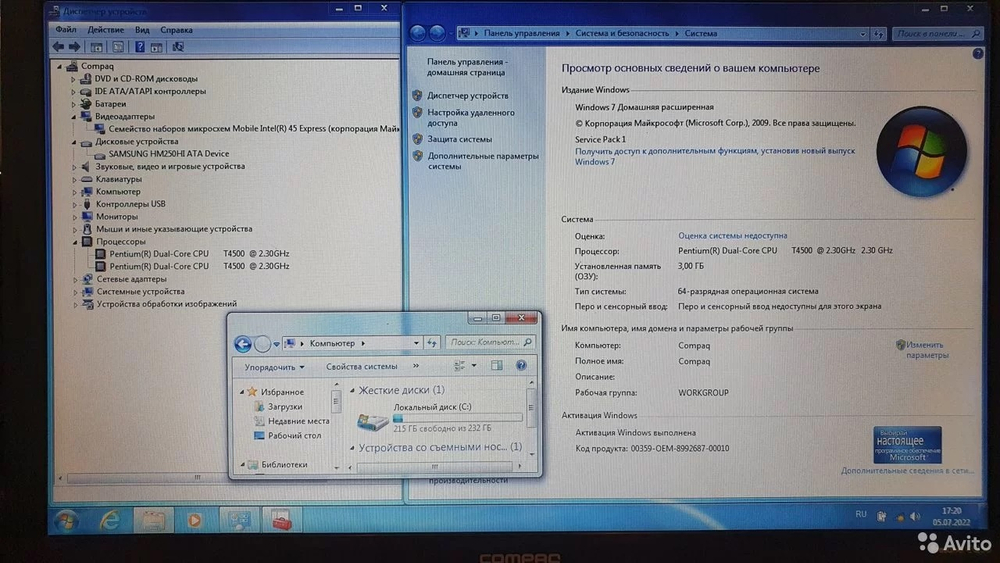Viewport: 1000px width, 563px height.
Task: Open Windows Media Player from taskbar
Action: (x=194, y=521)
